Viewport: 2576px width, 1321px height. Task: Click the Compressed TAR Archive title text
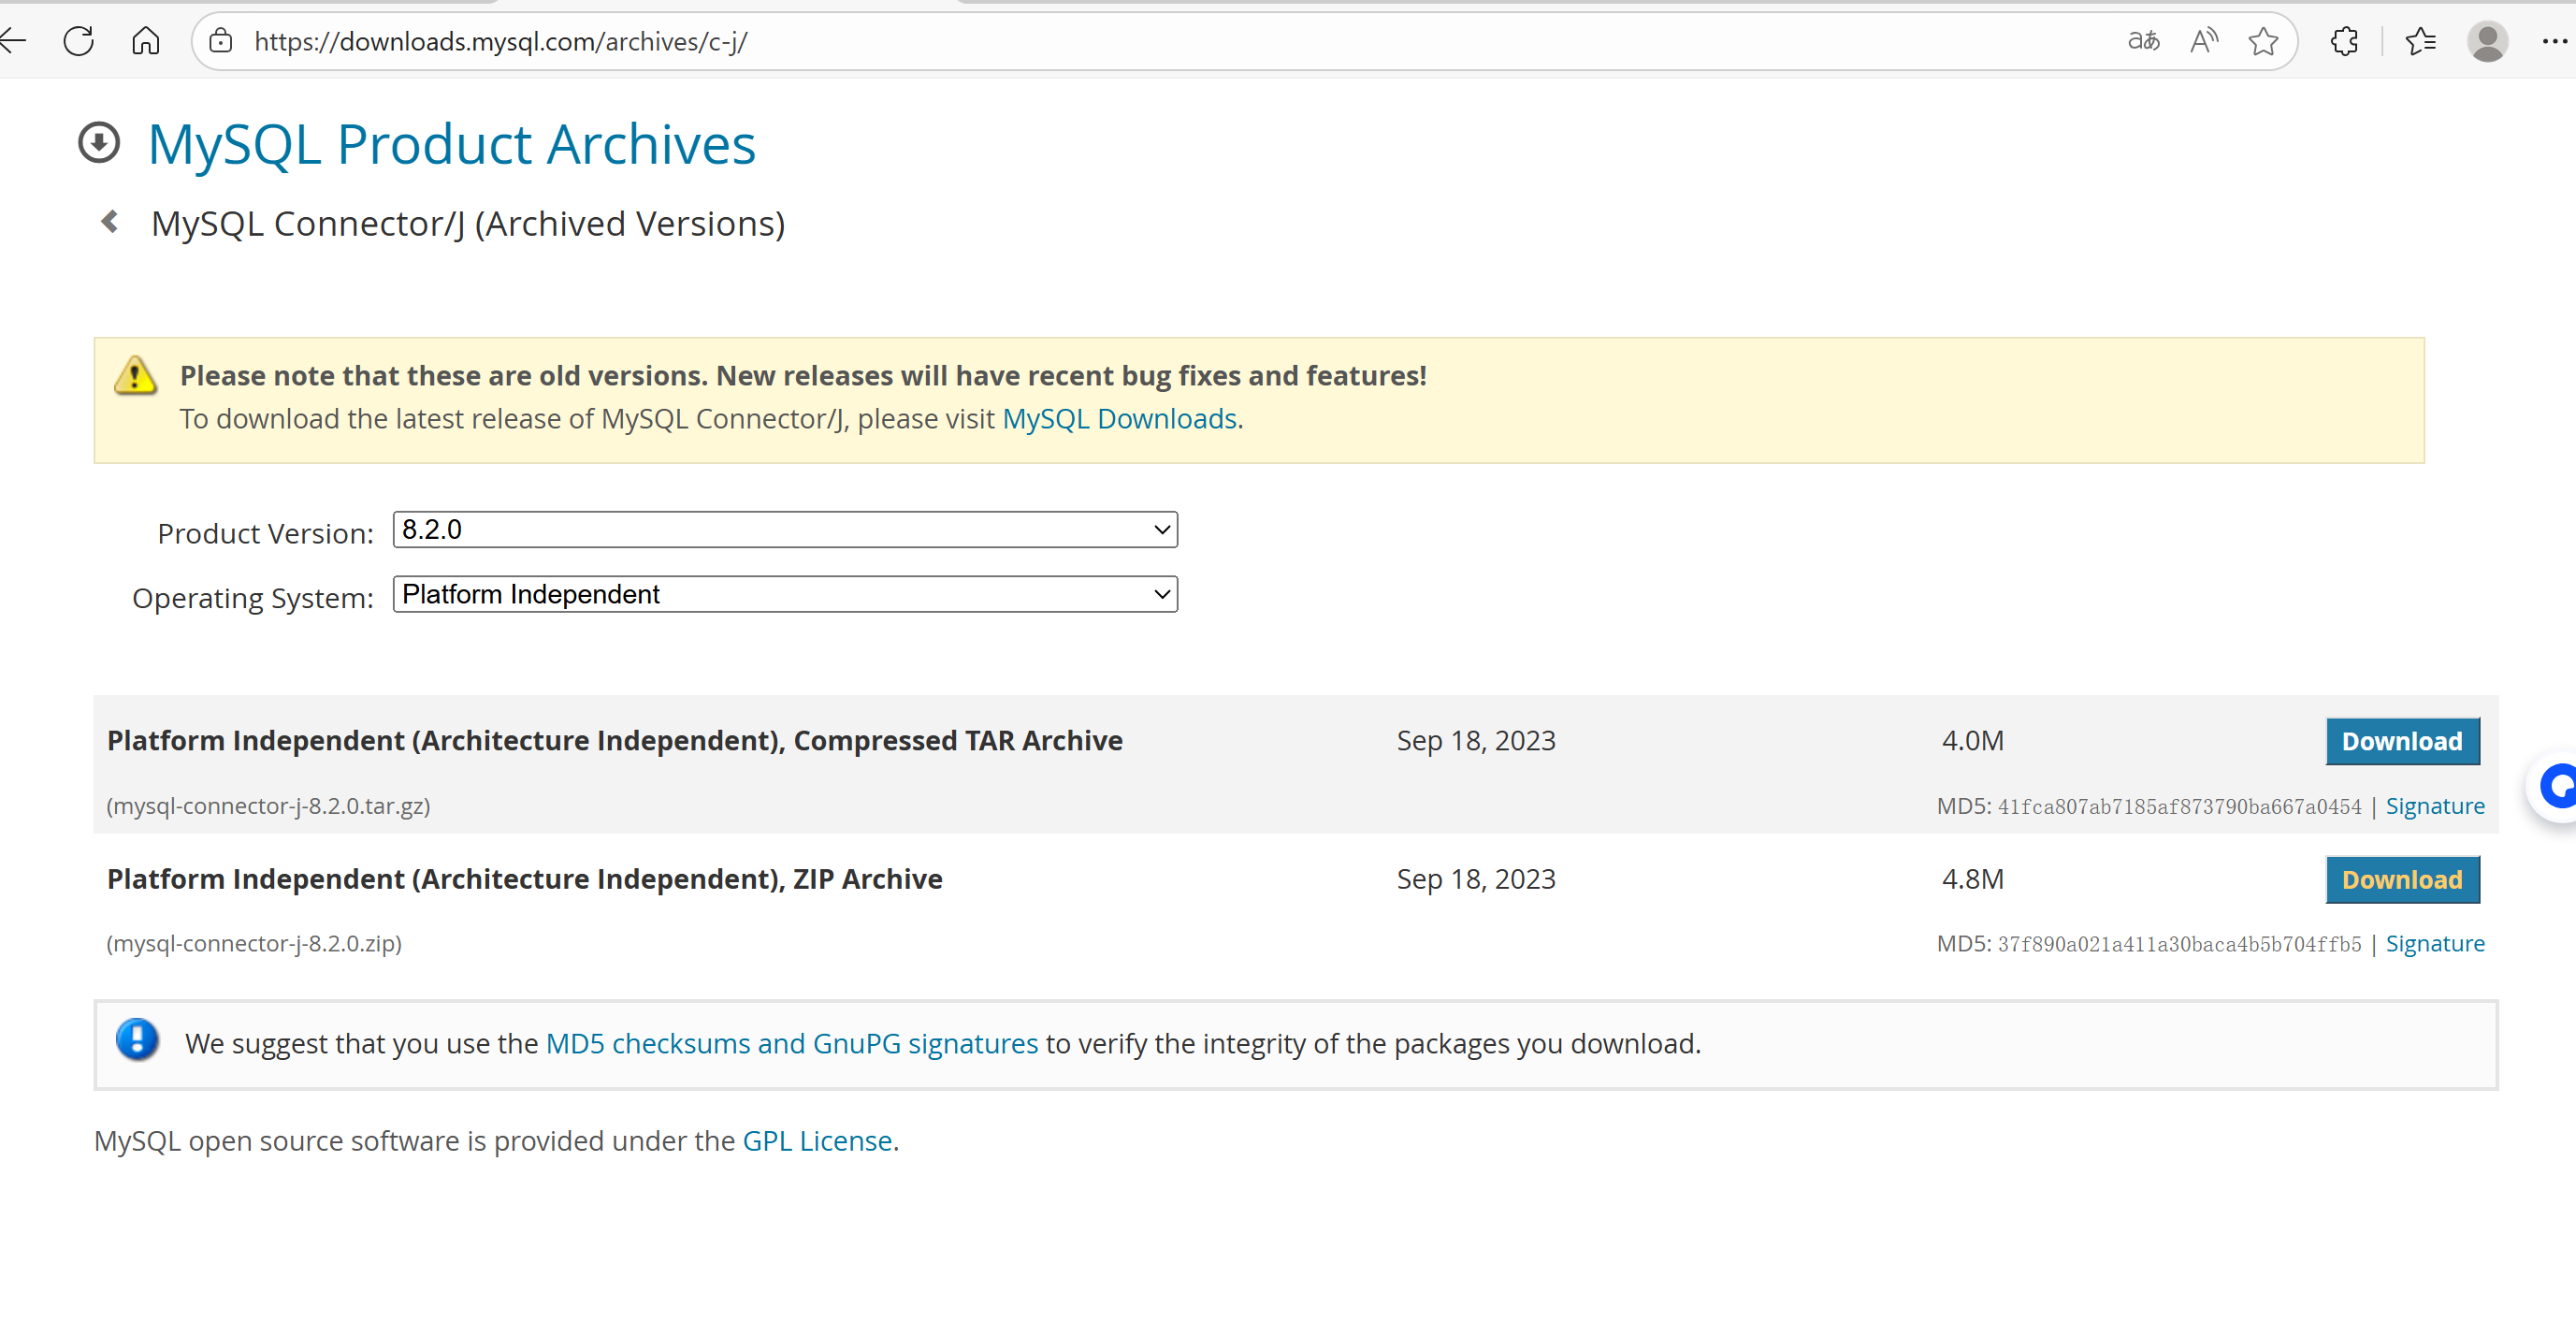tap(615, 741)
